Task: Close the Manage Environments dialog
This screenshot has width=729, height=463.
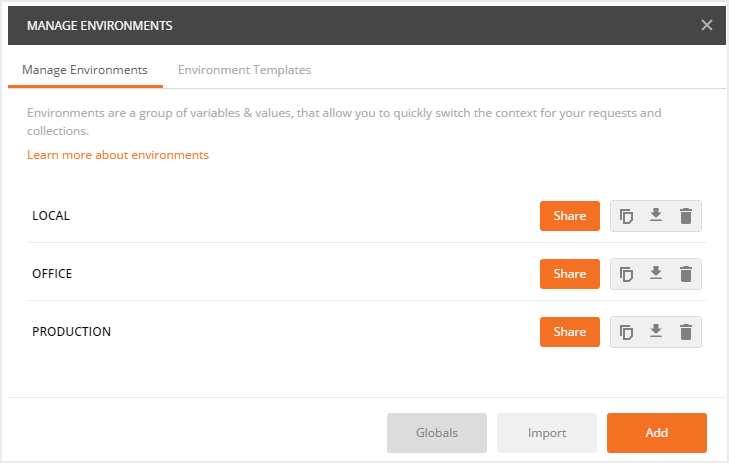Action: pyautogui.click(x=707, y=25)
